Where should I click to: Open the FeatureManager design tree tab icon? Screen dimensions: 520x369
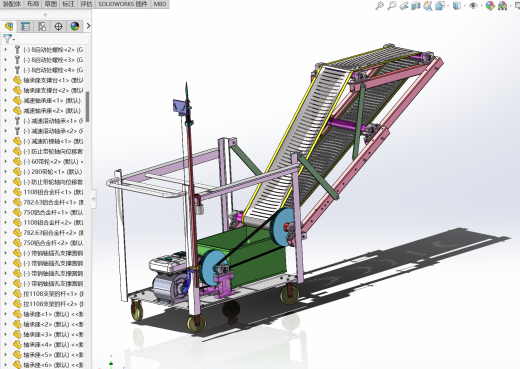tap(9, 26)
